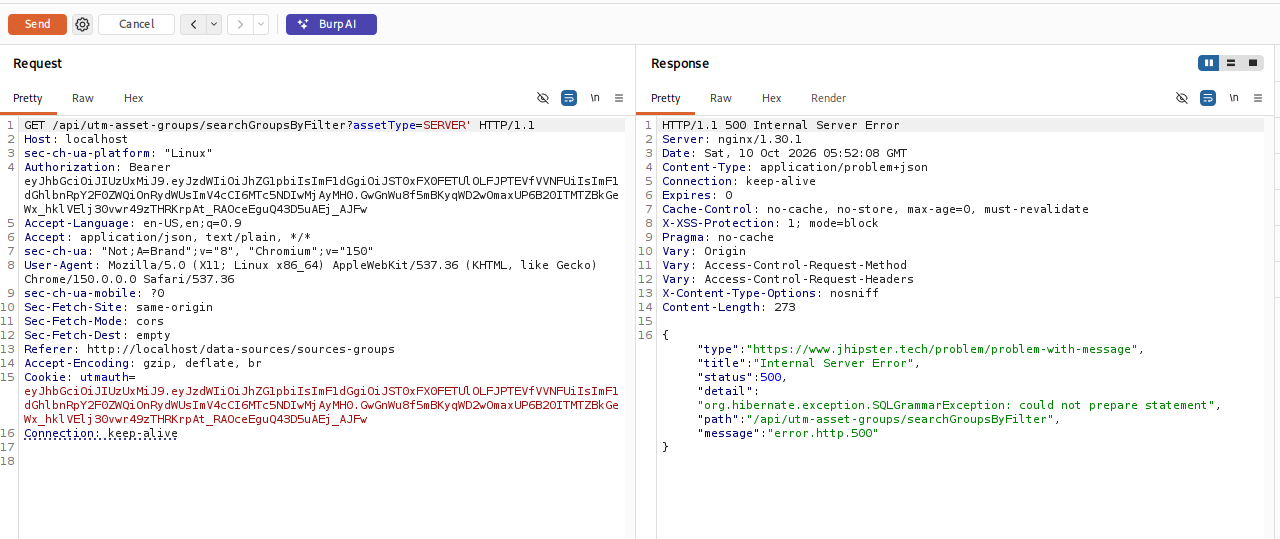Toggle \n newline display in Response panel
The height and width of the screenshot is (539, 1280).
pos(1234,98)
